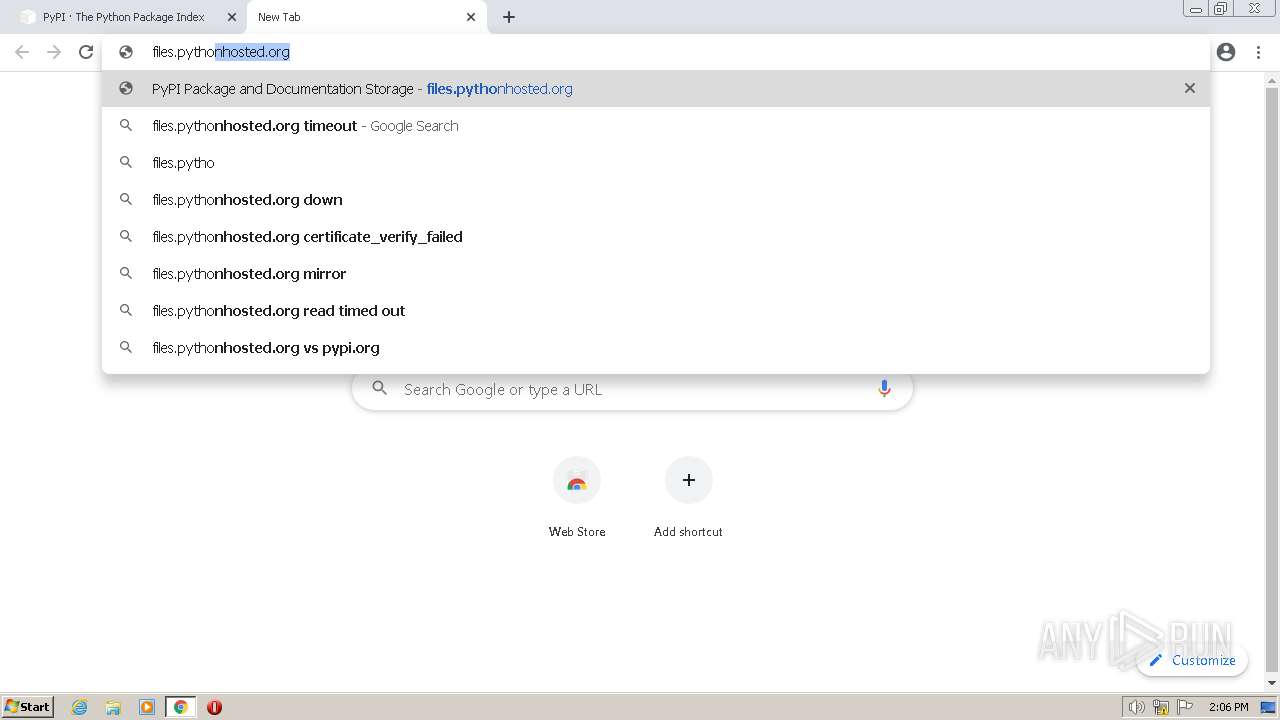
Task: Click the volume speaker tray icon
Action: tap(1136, 707)
